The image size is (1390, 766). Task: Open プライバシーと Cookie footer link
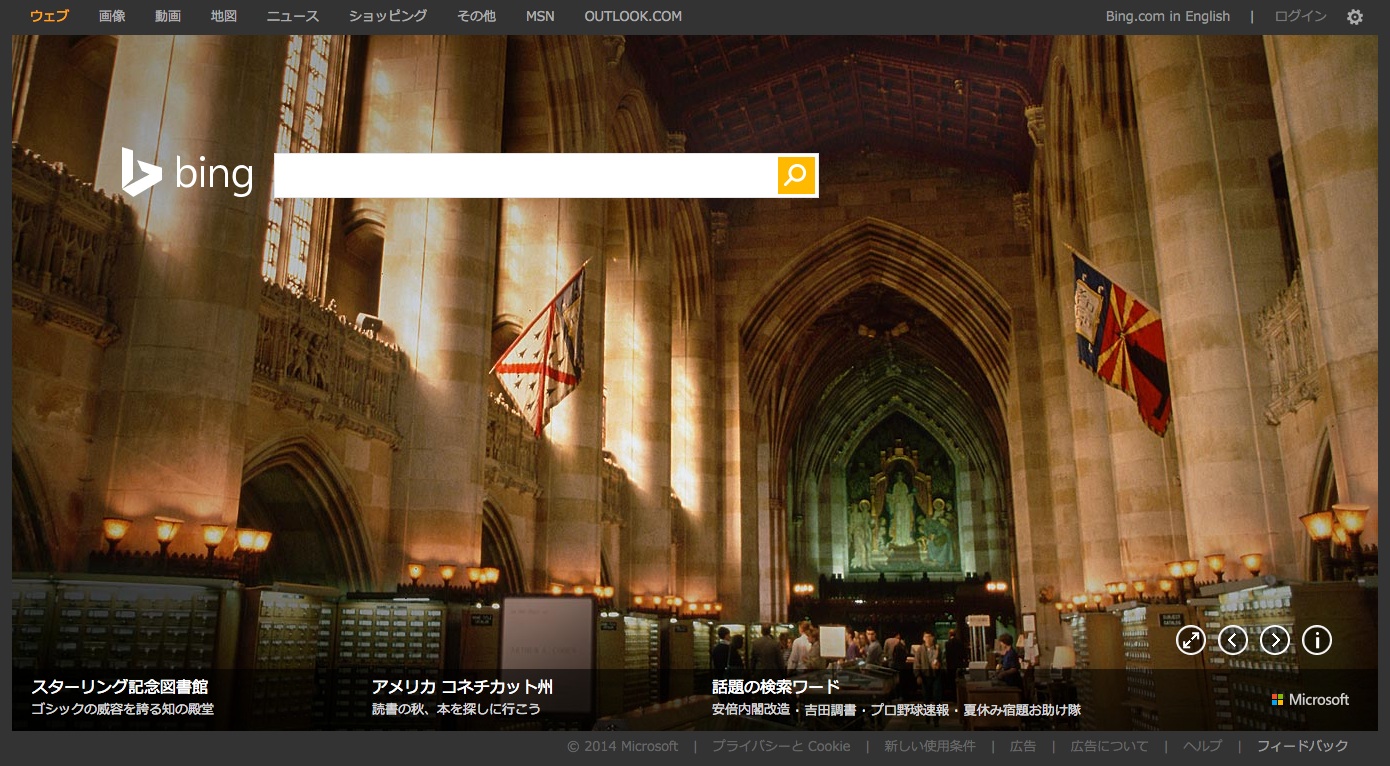coord(781,746)
